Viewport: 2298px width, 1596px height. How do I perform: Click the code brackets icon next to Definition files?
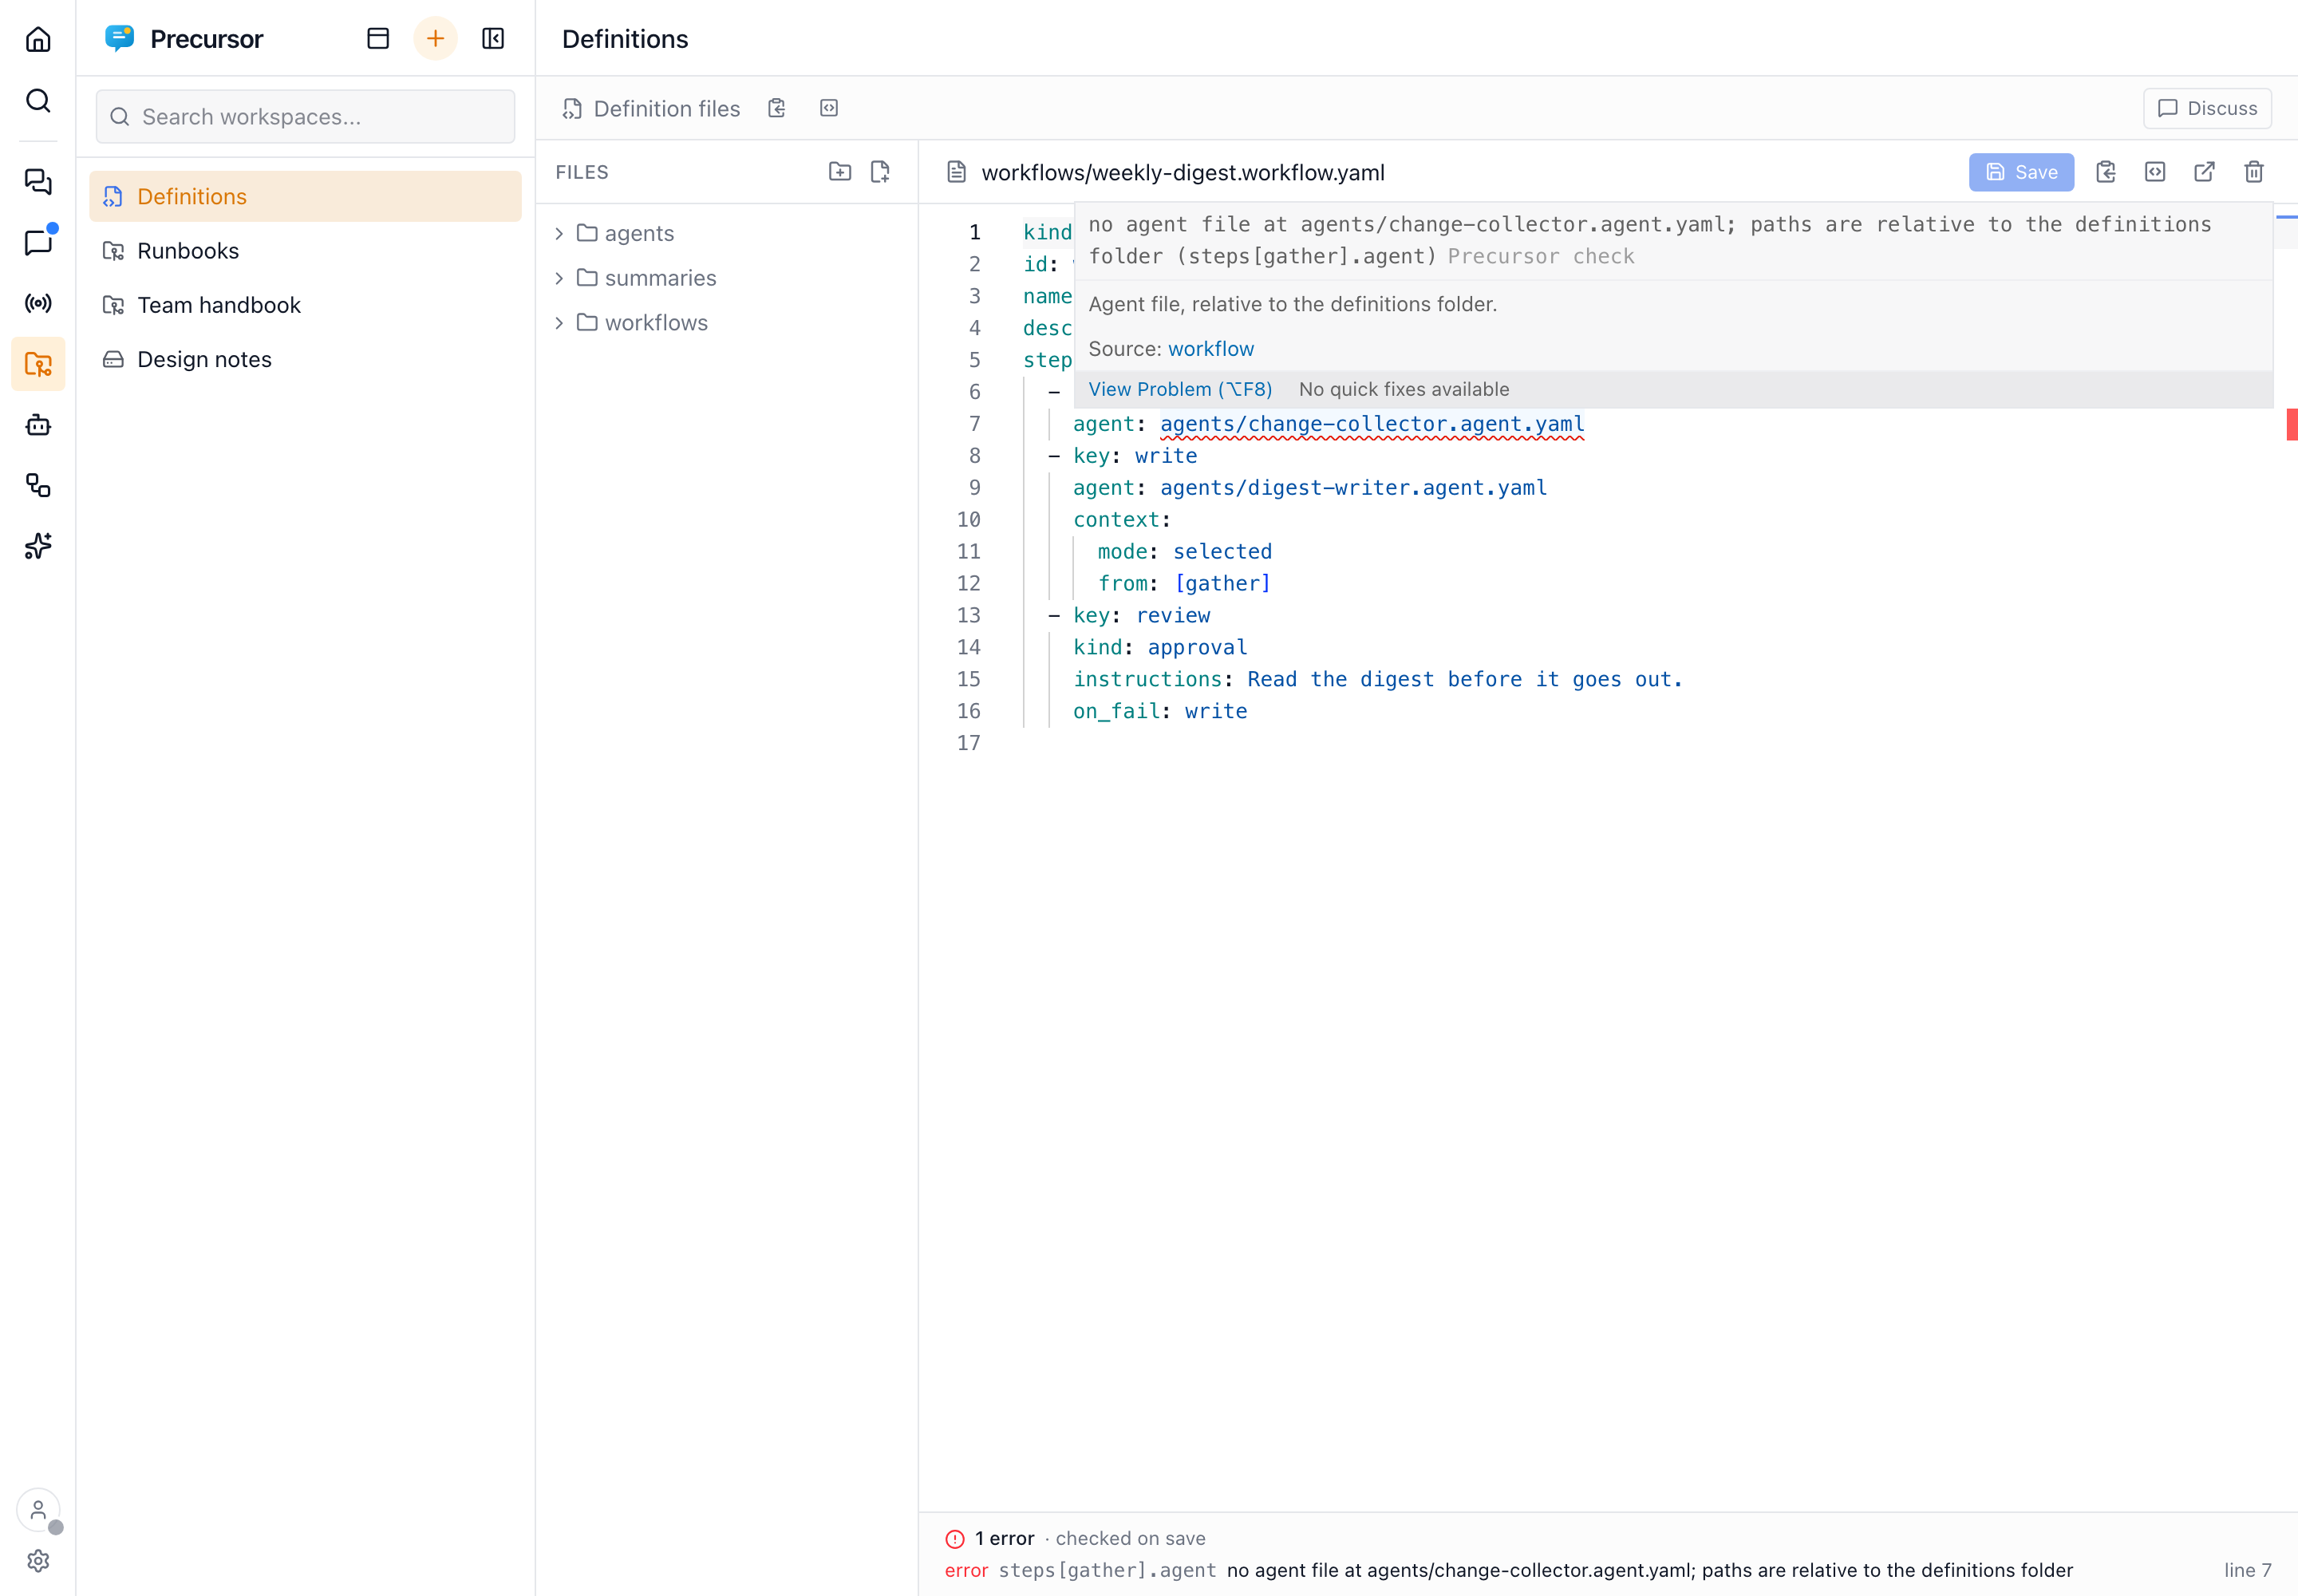pos(829,108)
